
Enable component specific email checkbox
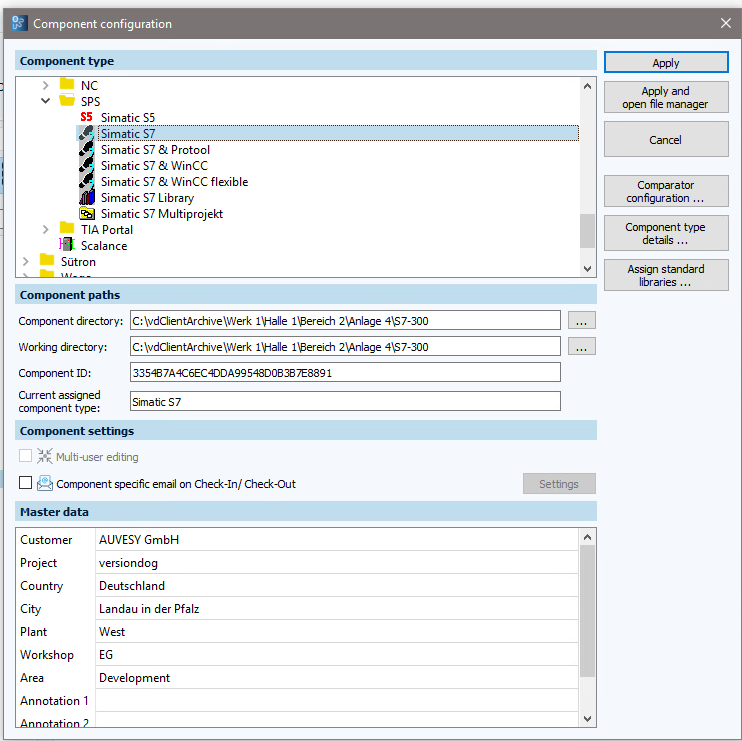click(26, 484)
